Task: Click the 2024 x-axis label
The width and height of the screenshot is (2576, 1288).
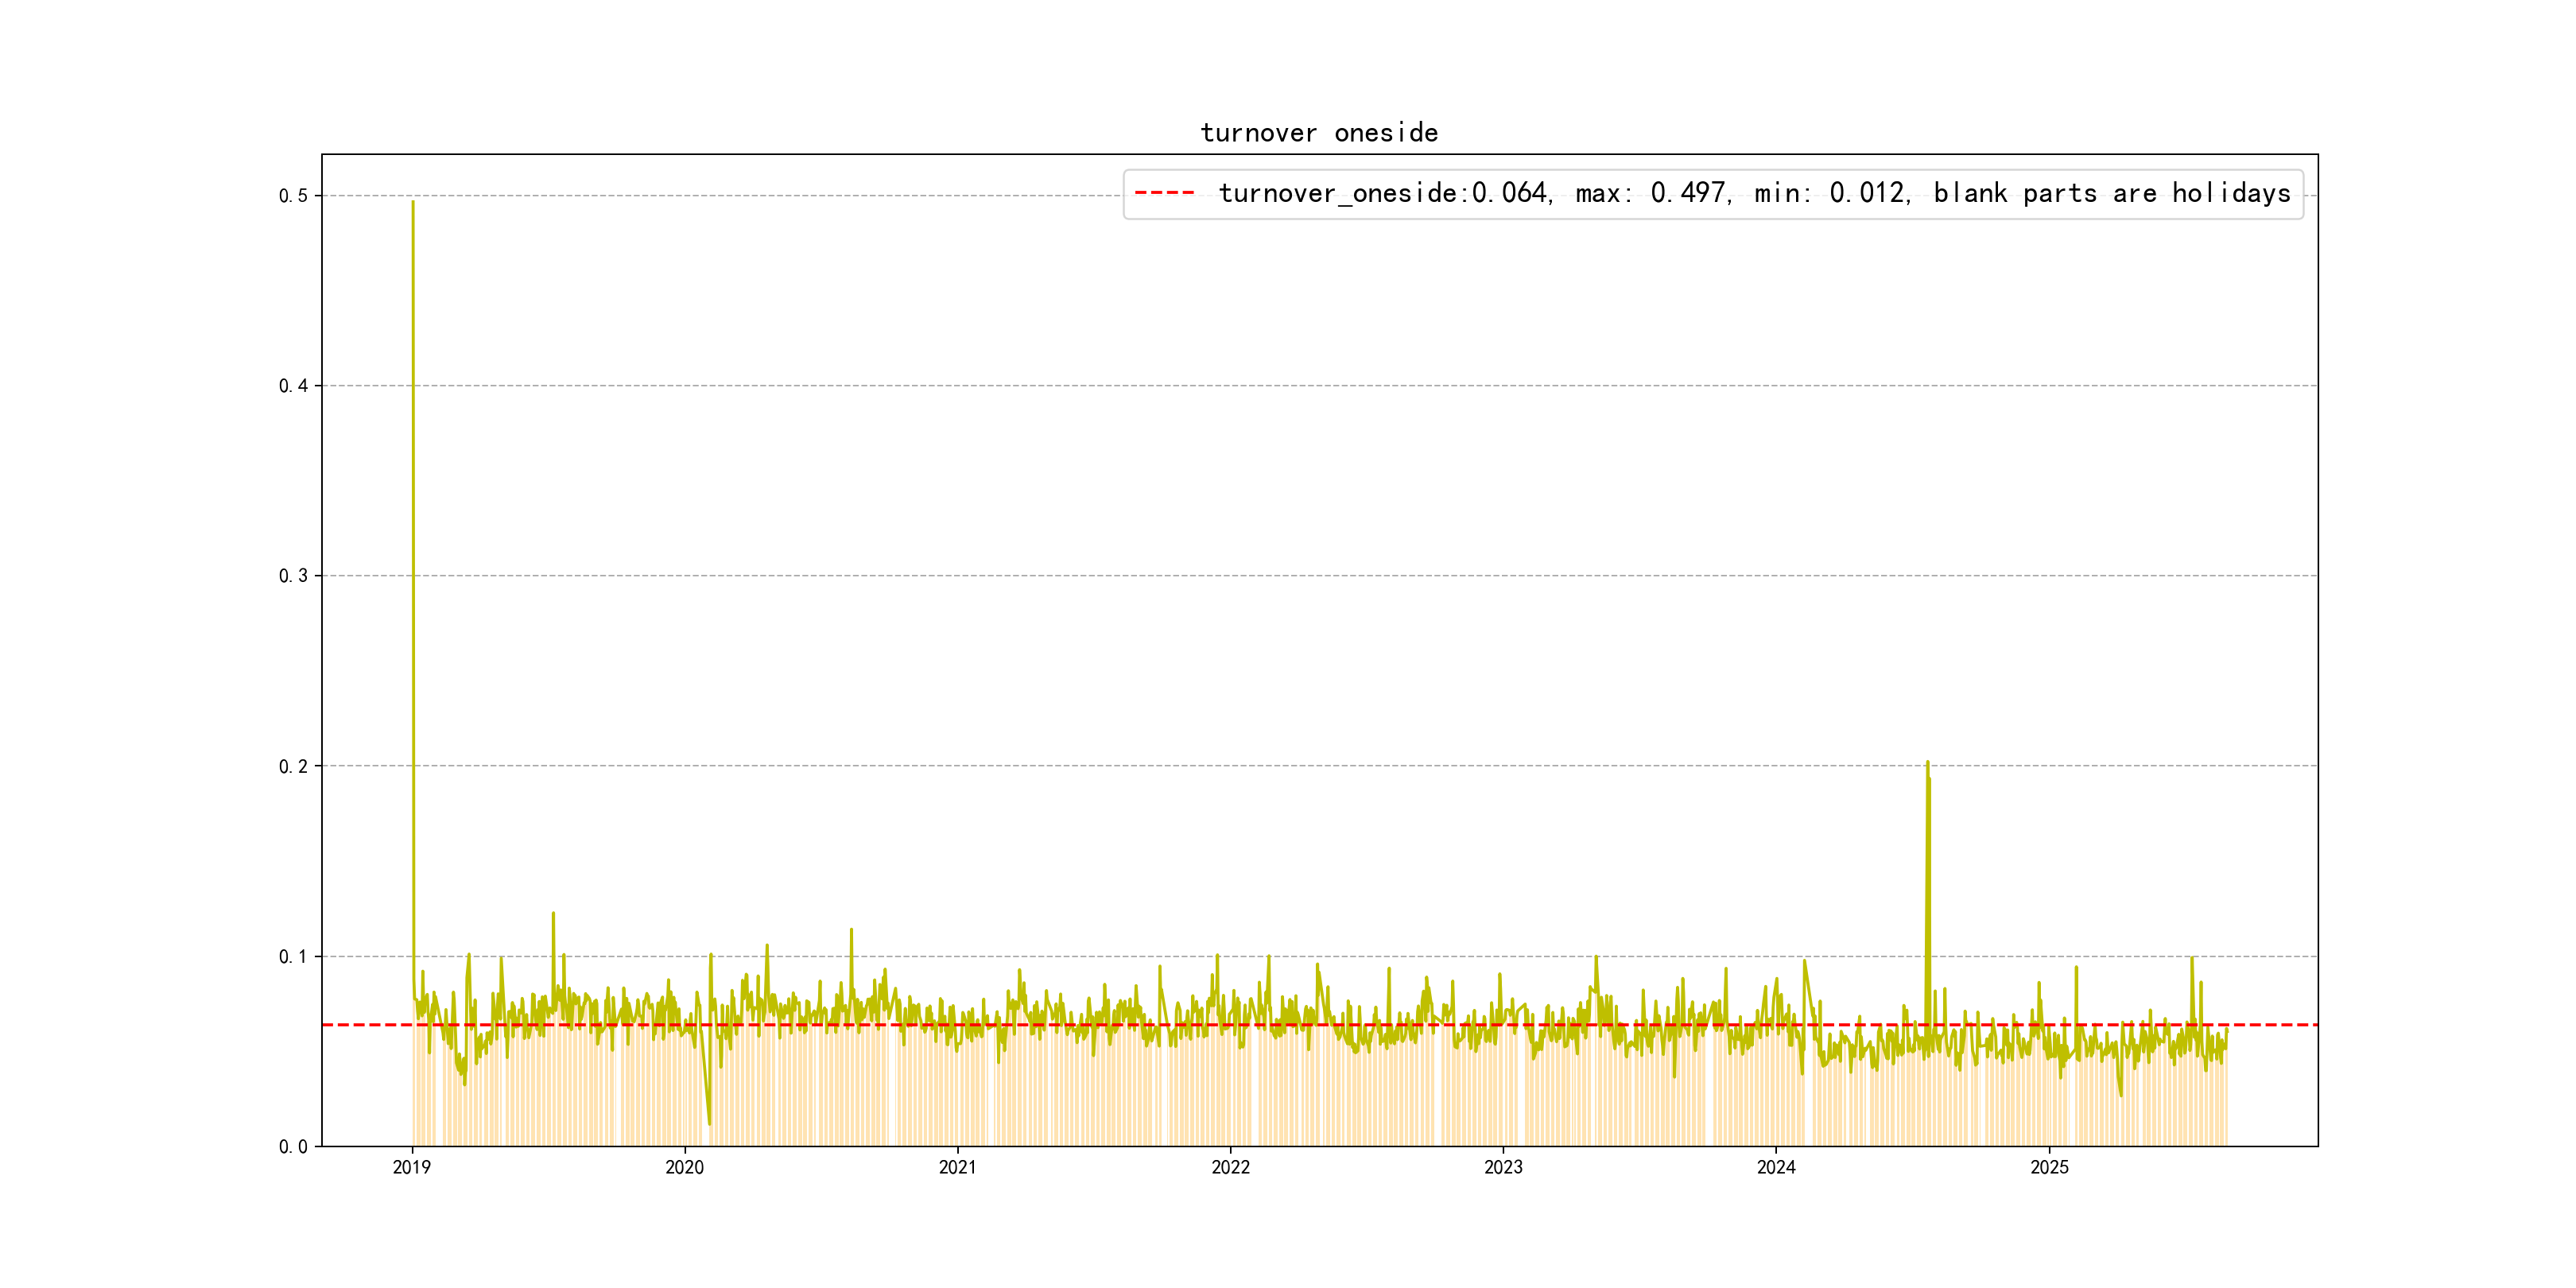Action: [1776, 1167]
